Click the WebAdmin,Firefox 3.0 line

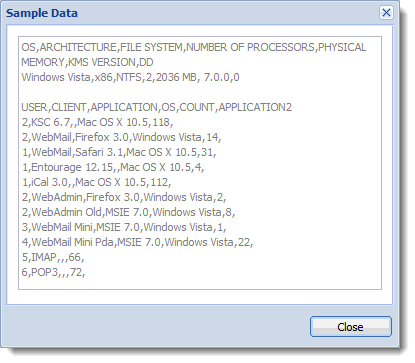[124, 197]
